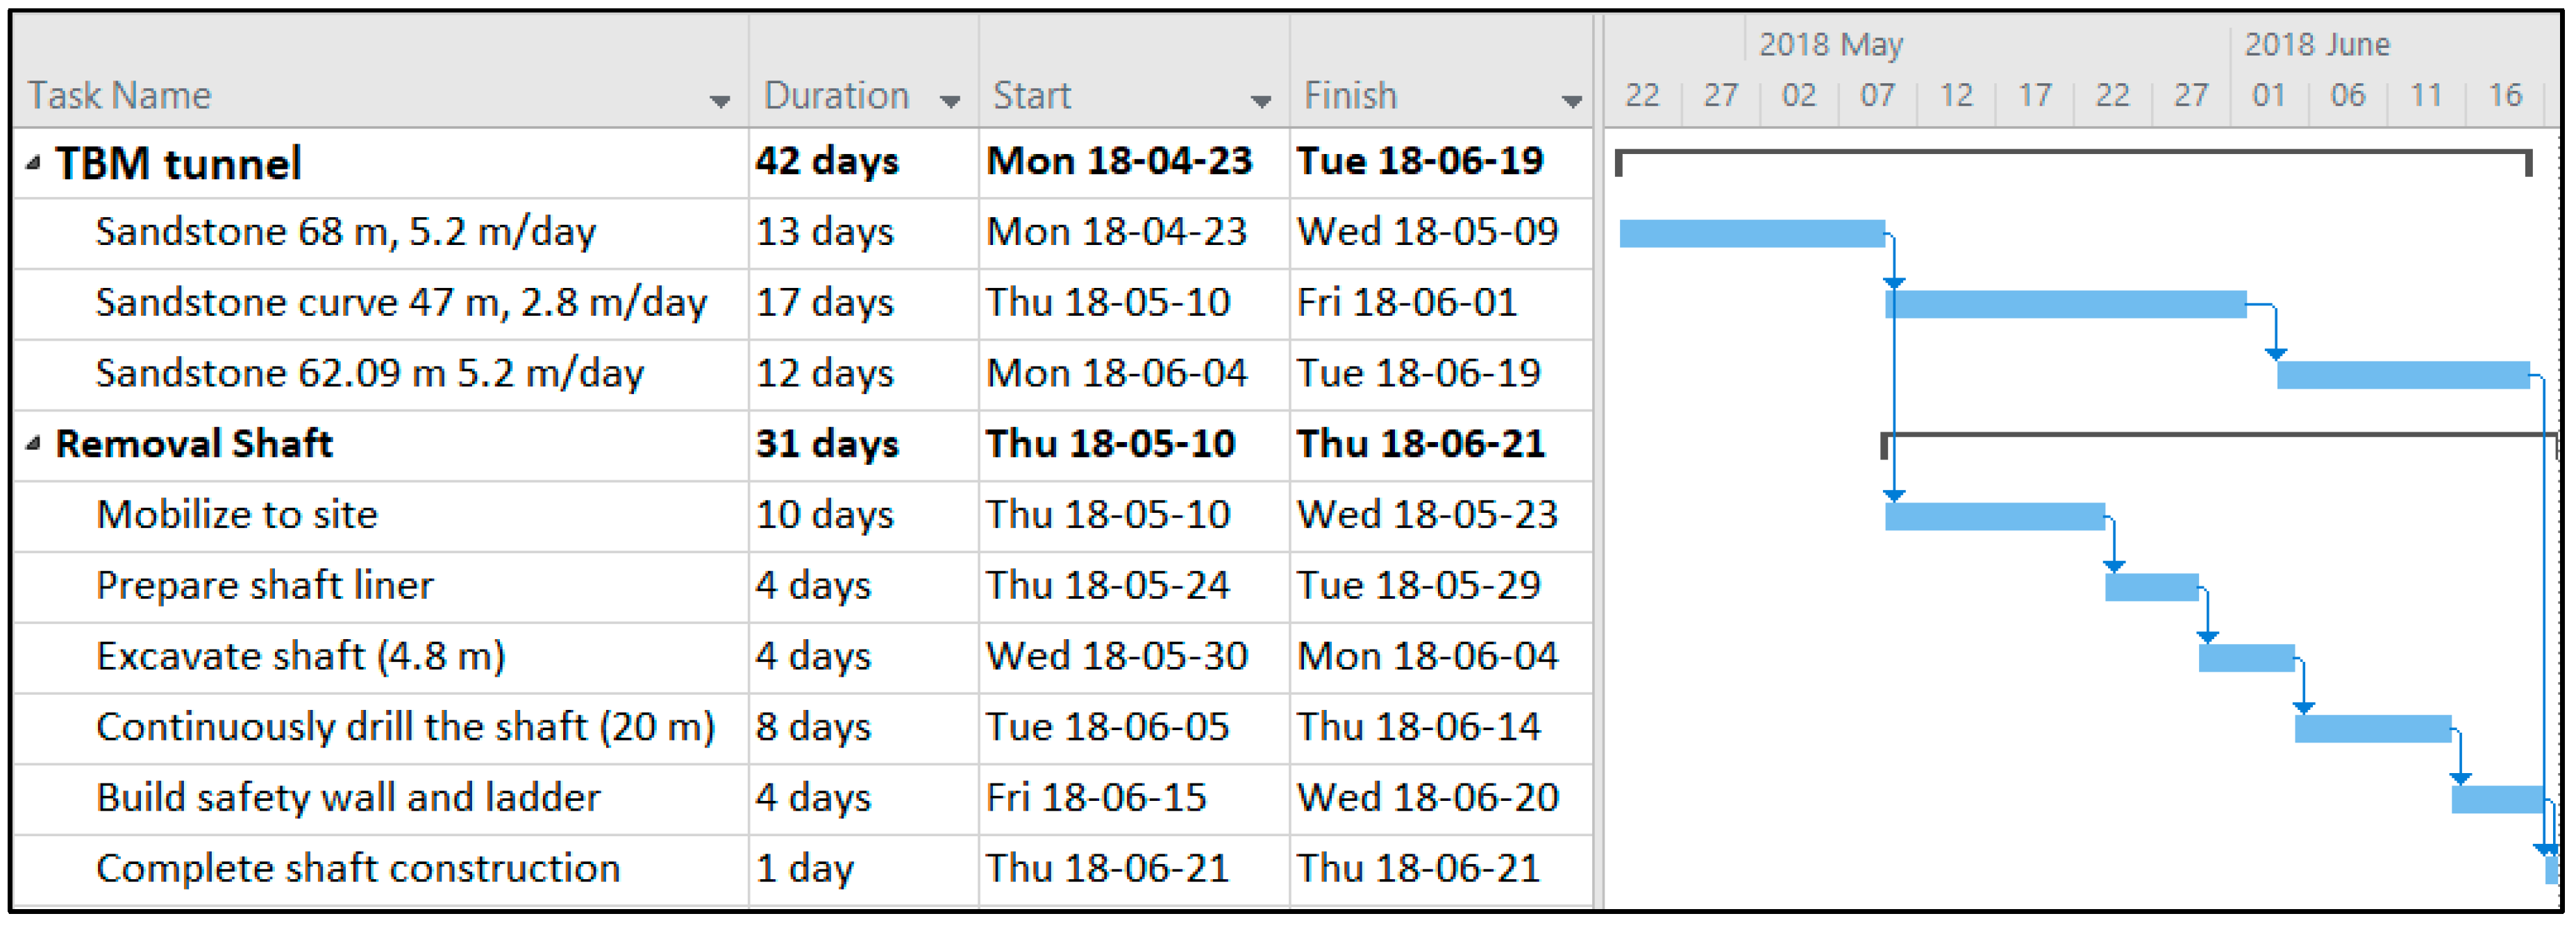Image resolution: width=2576 pixels, height=932 pixels.
Task: Select the Complete shaft construction task
Action: tap(358, 868)
